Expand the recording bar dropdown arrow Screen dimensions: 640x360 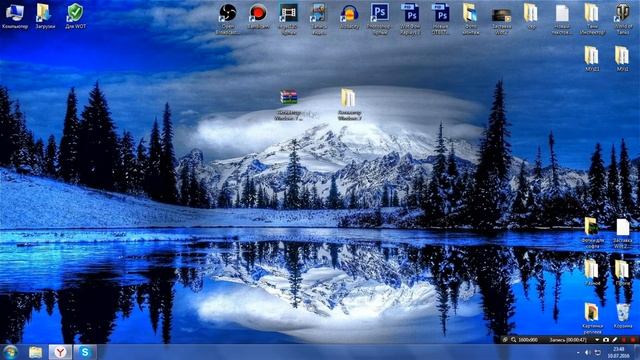tap(597, 340)
